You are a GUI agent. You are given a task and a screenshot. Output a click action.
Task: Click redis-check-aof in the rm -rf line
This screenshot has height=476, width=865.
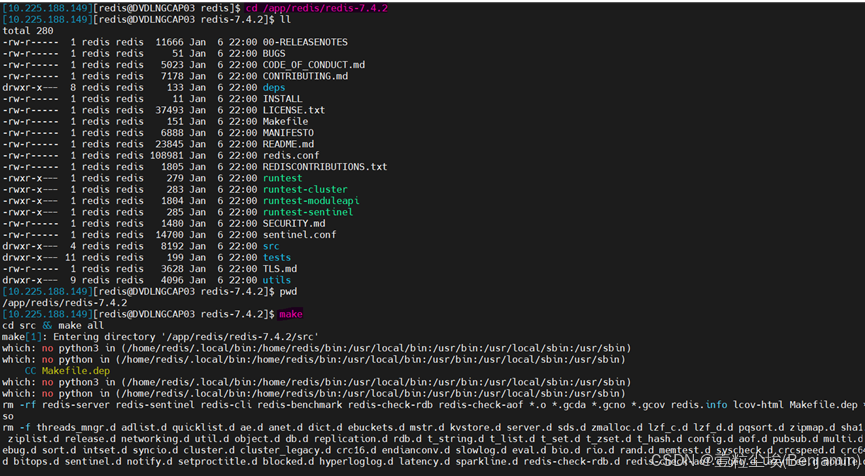coord(480,404)
